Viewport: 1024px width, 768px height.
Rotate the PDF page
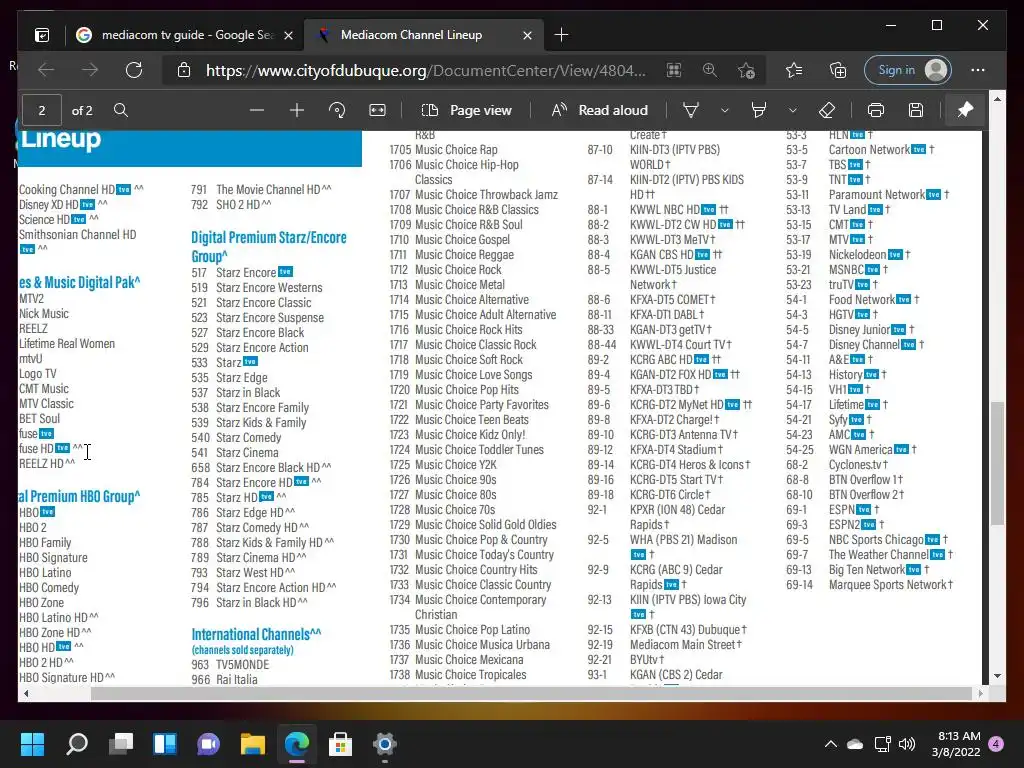(337, 110)
